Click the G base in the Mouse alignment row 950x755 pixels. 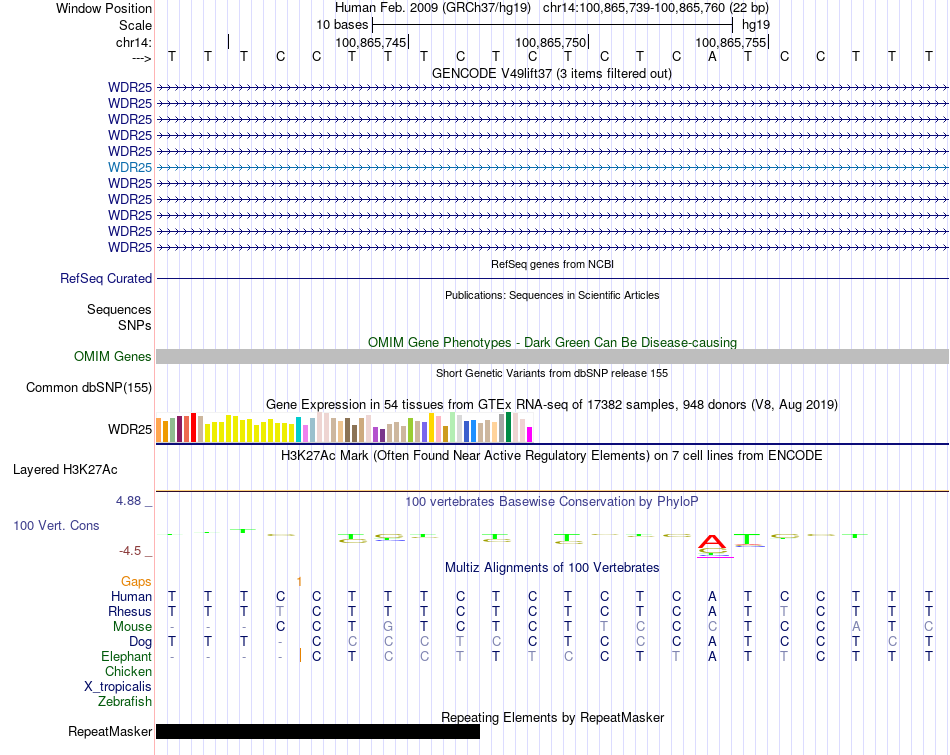[388, 627]
